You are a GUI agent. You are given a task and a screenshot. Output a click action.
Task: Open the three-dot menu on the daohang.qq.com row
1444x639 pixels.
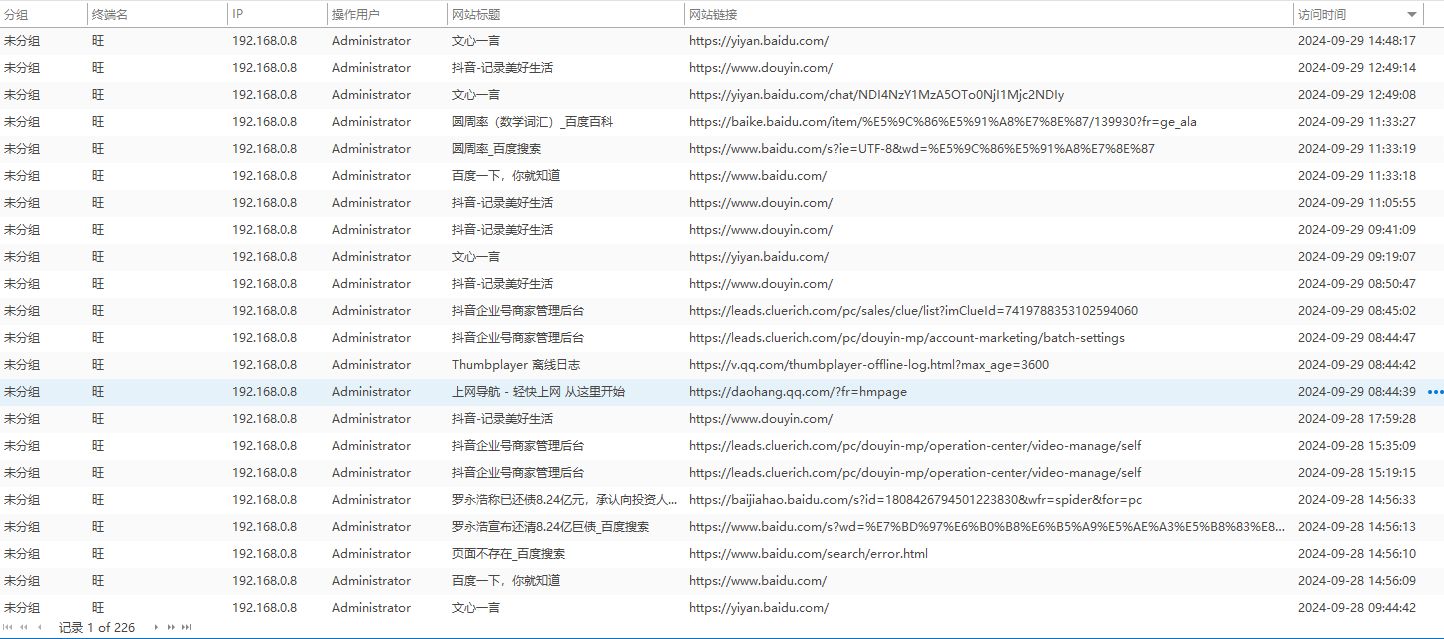(x=1435, y=392)
